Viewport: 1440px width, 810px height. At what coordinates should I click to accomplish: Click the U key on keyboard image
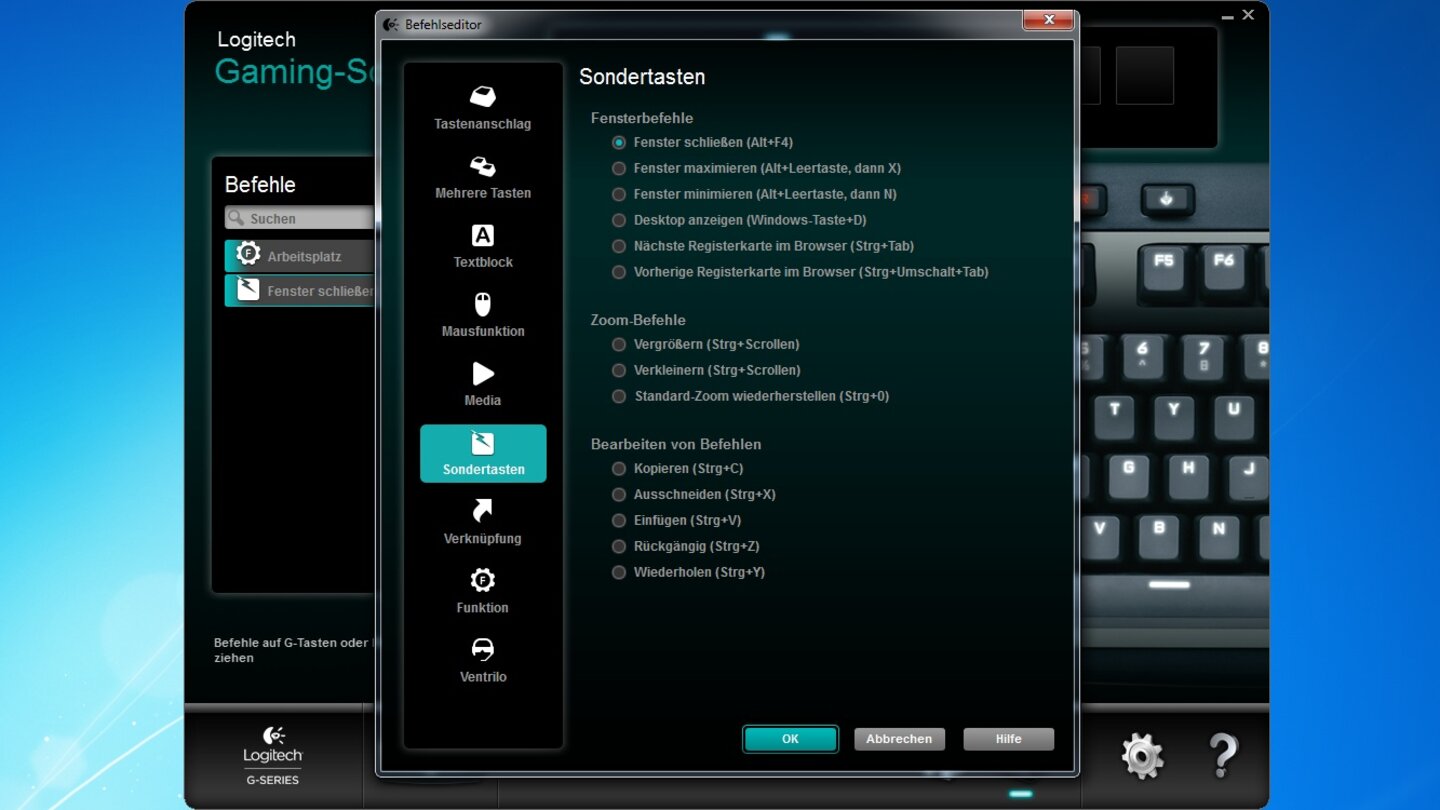[x=1234, y=420]
